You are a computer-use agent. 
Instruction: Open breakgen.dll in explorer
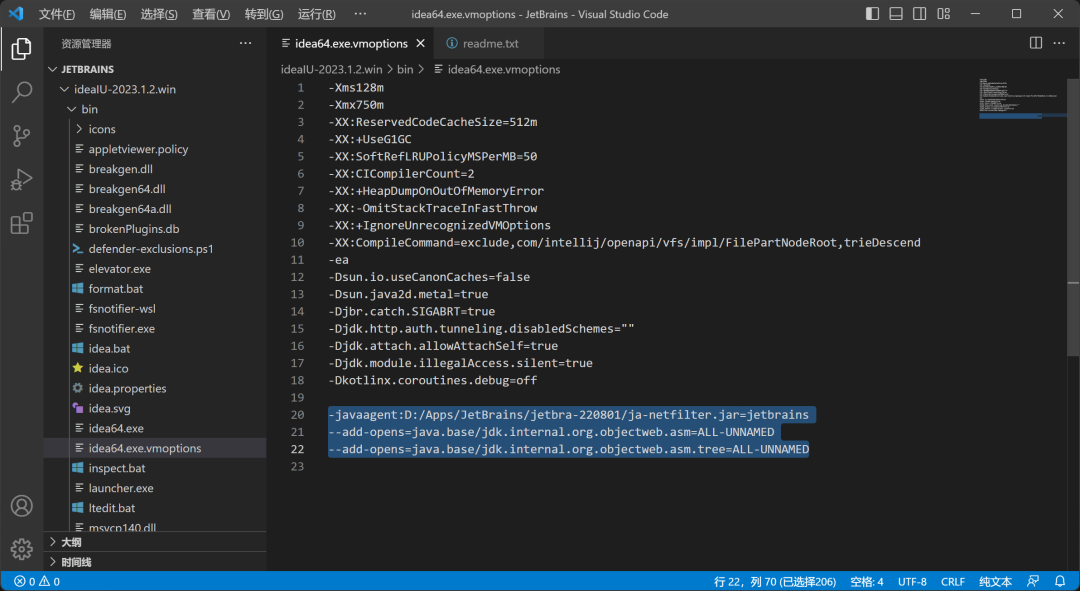click(155, 169)
